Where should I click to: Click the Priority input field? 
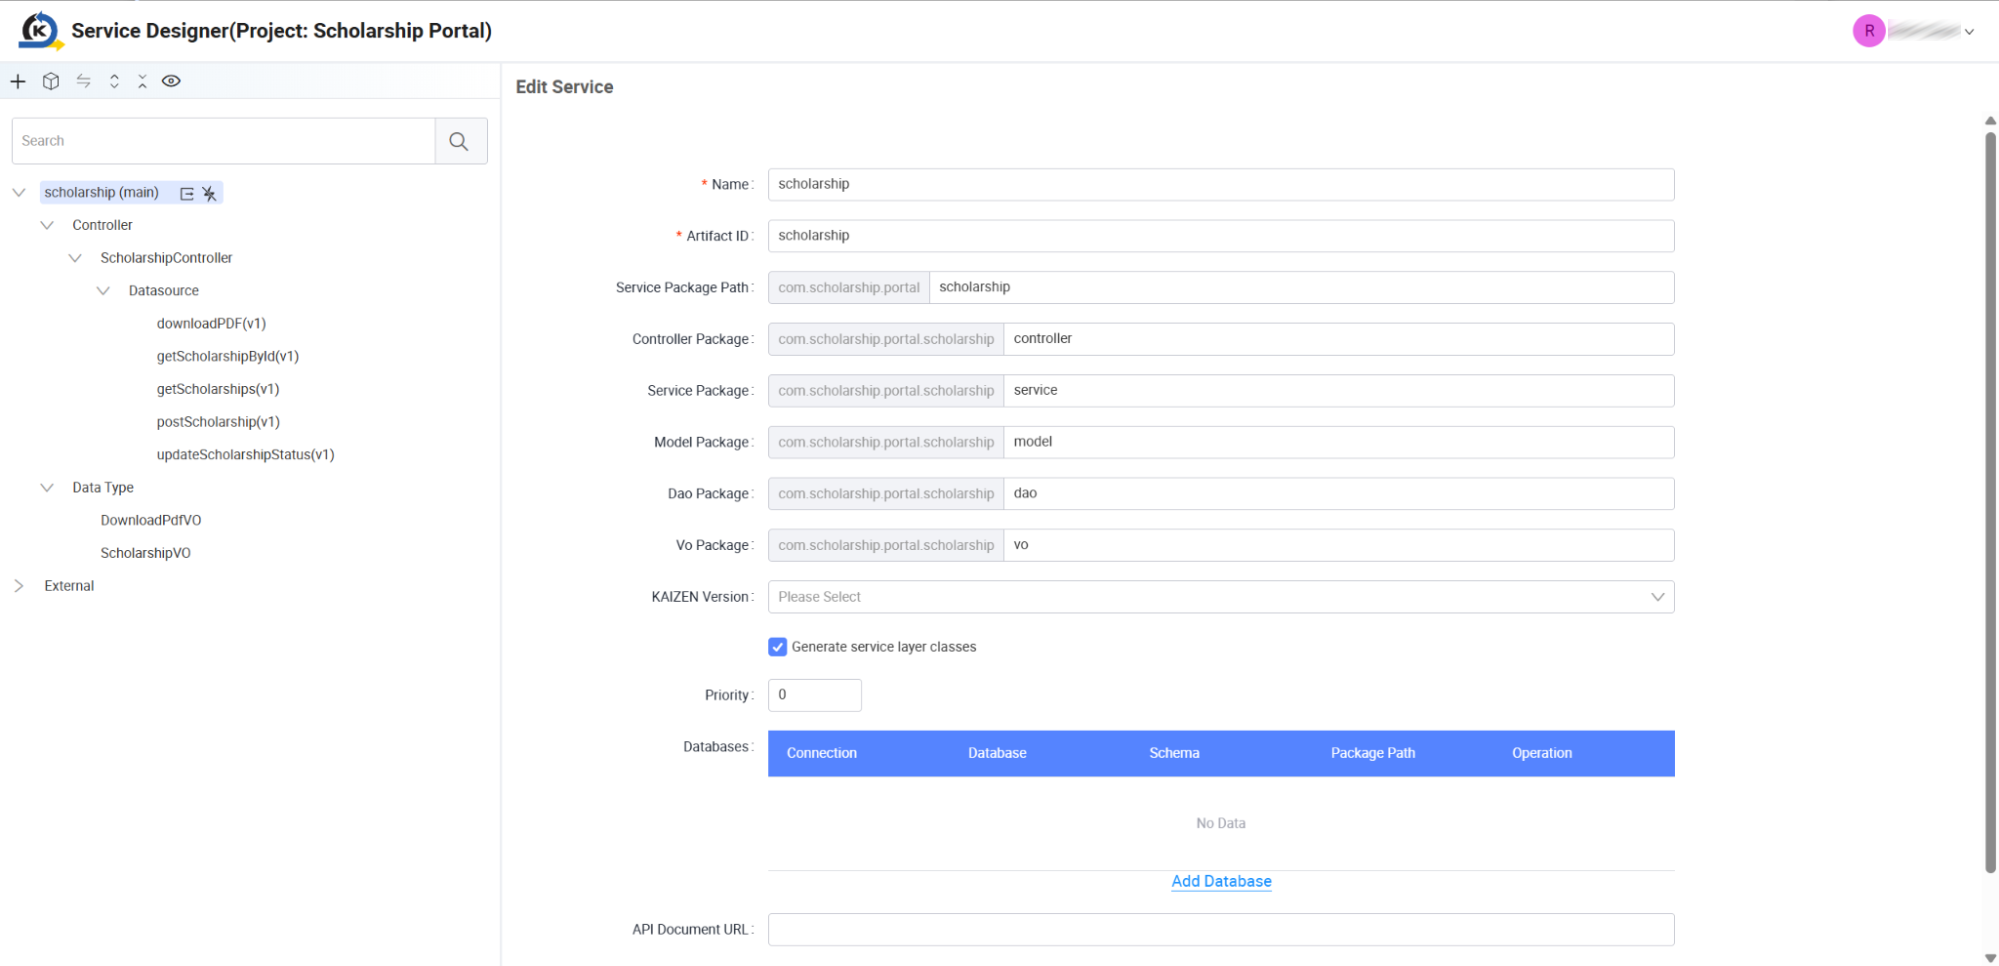point(814,695)
